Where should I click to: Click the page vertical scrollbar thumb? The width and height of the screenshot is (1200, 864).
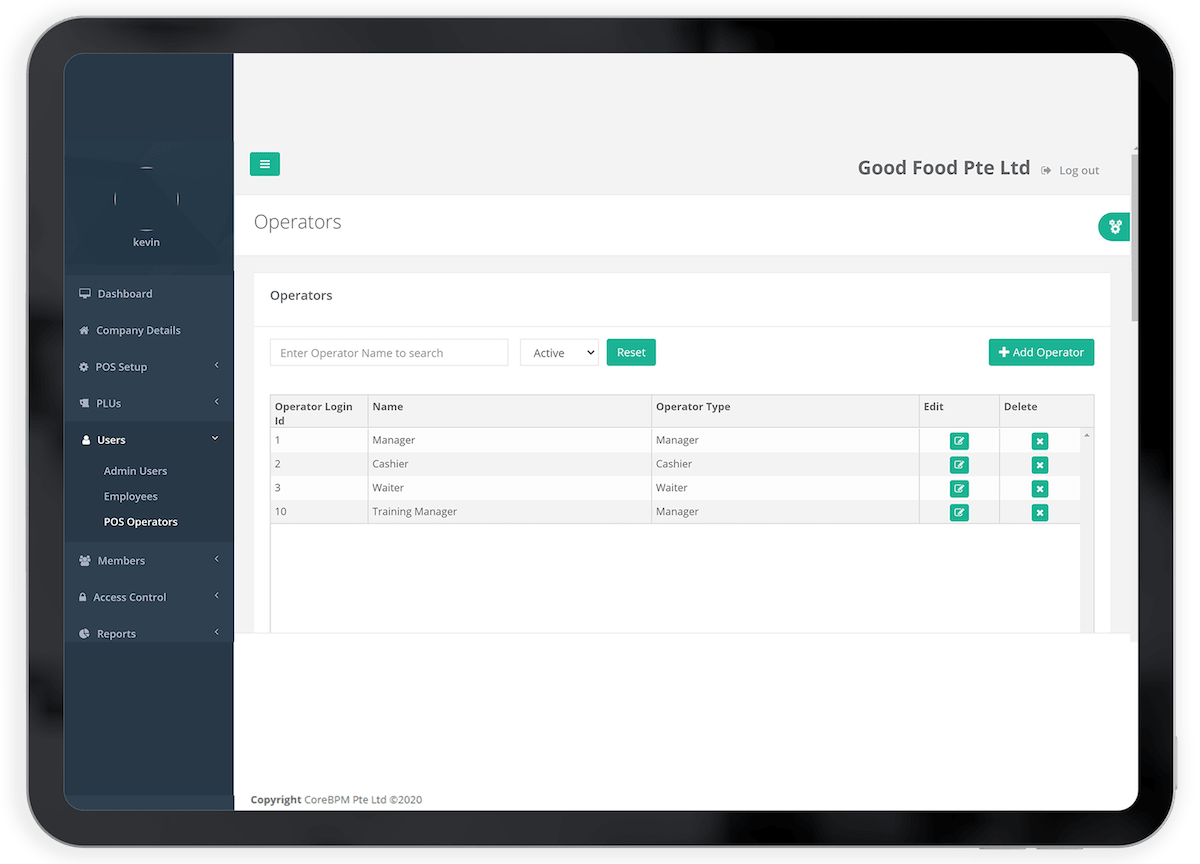click(1134, 236)
